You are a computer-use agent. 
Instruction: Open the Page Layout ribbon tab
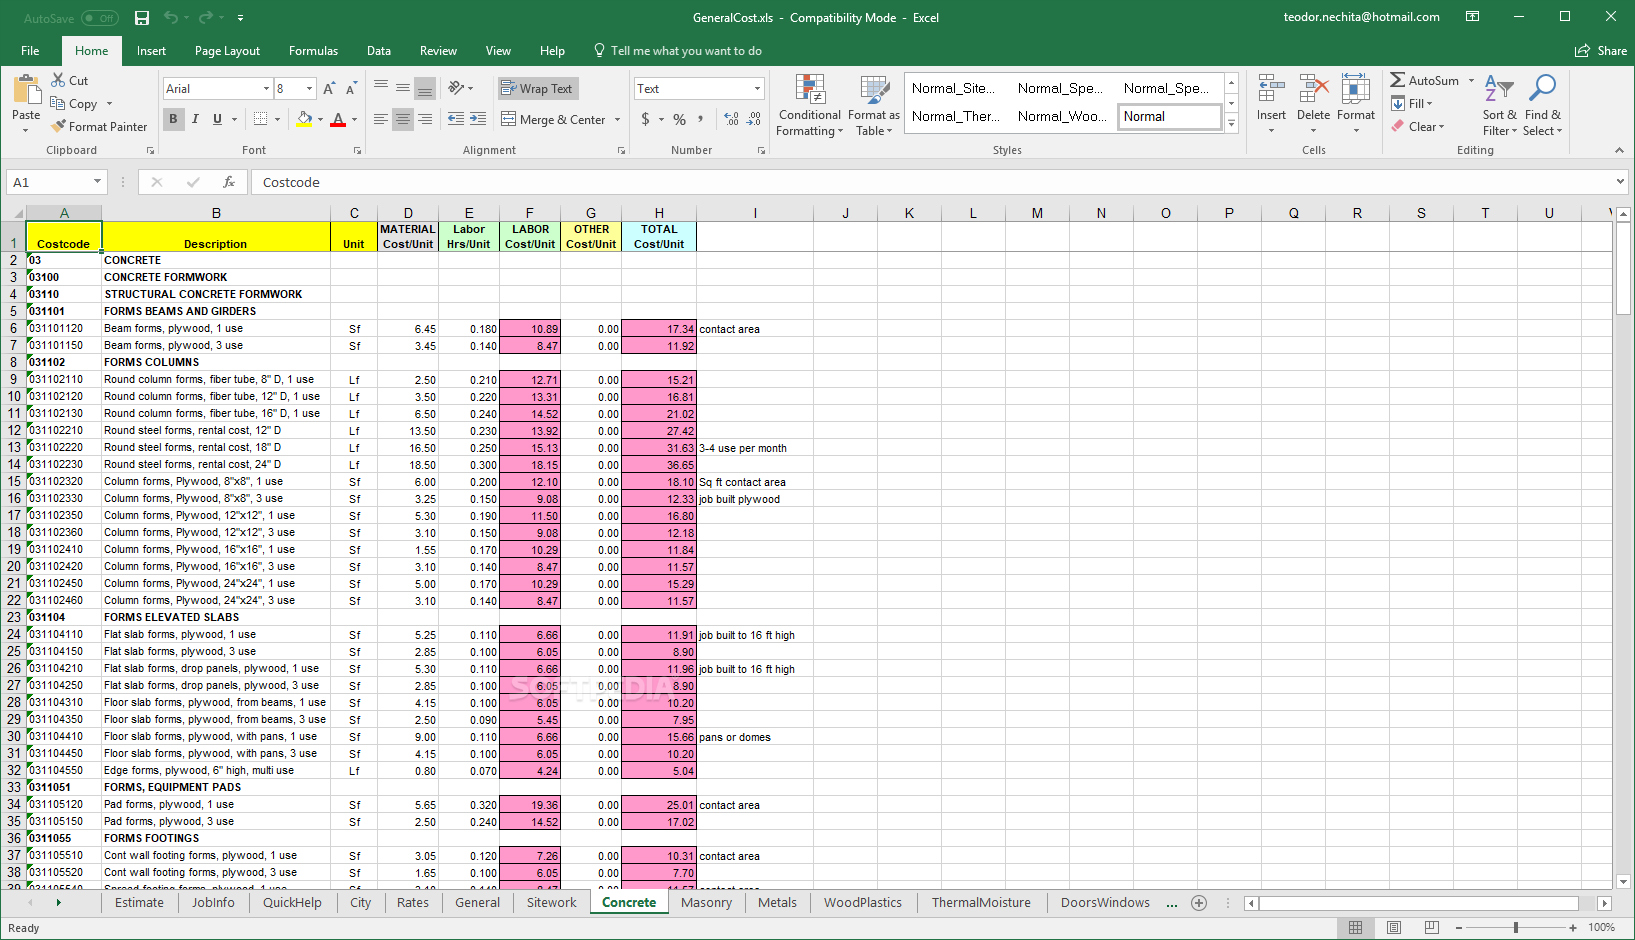point(227,51)
